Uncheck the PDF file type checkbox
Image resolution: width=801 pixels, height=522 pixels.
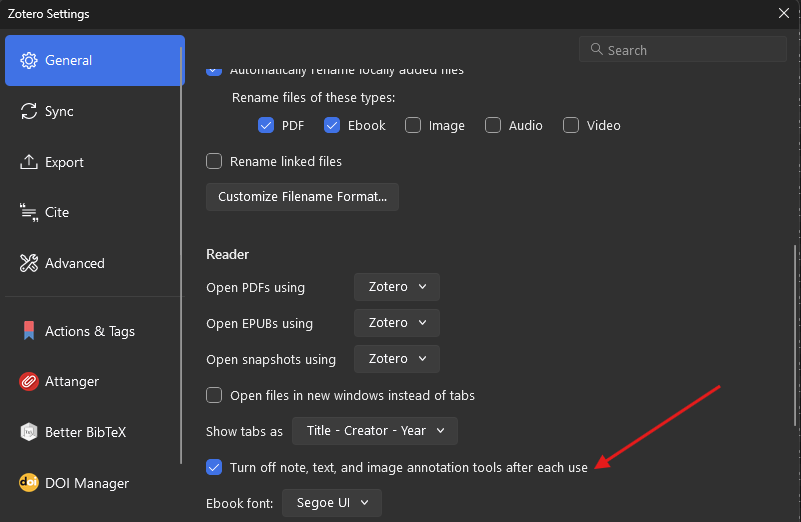[x=266, y=125]
